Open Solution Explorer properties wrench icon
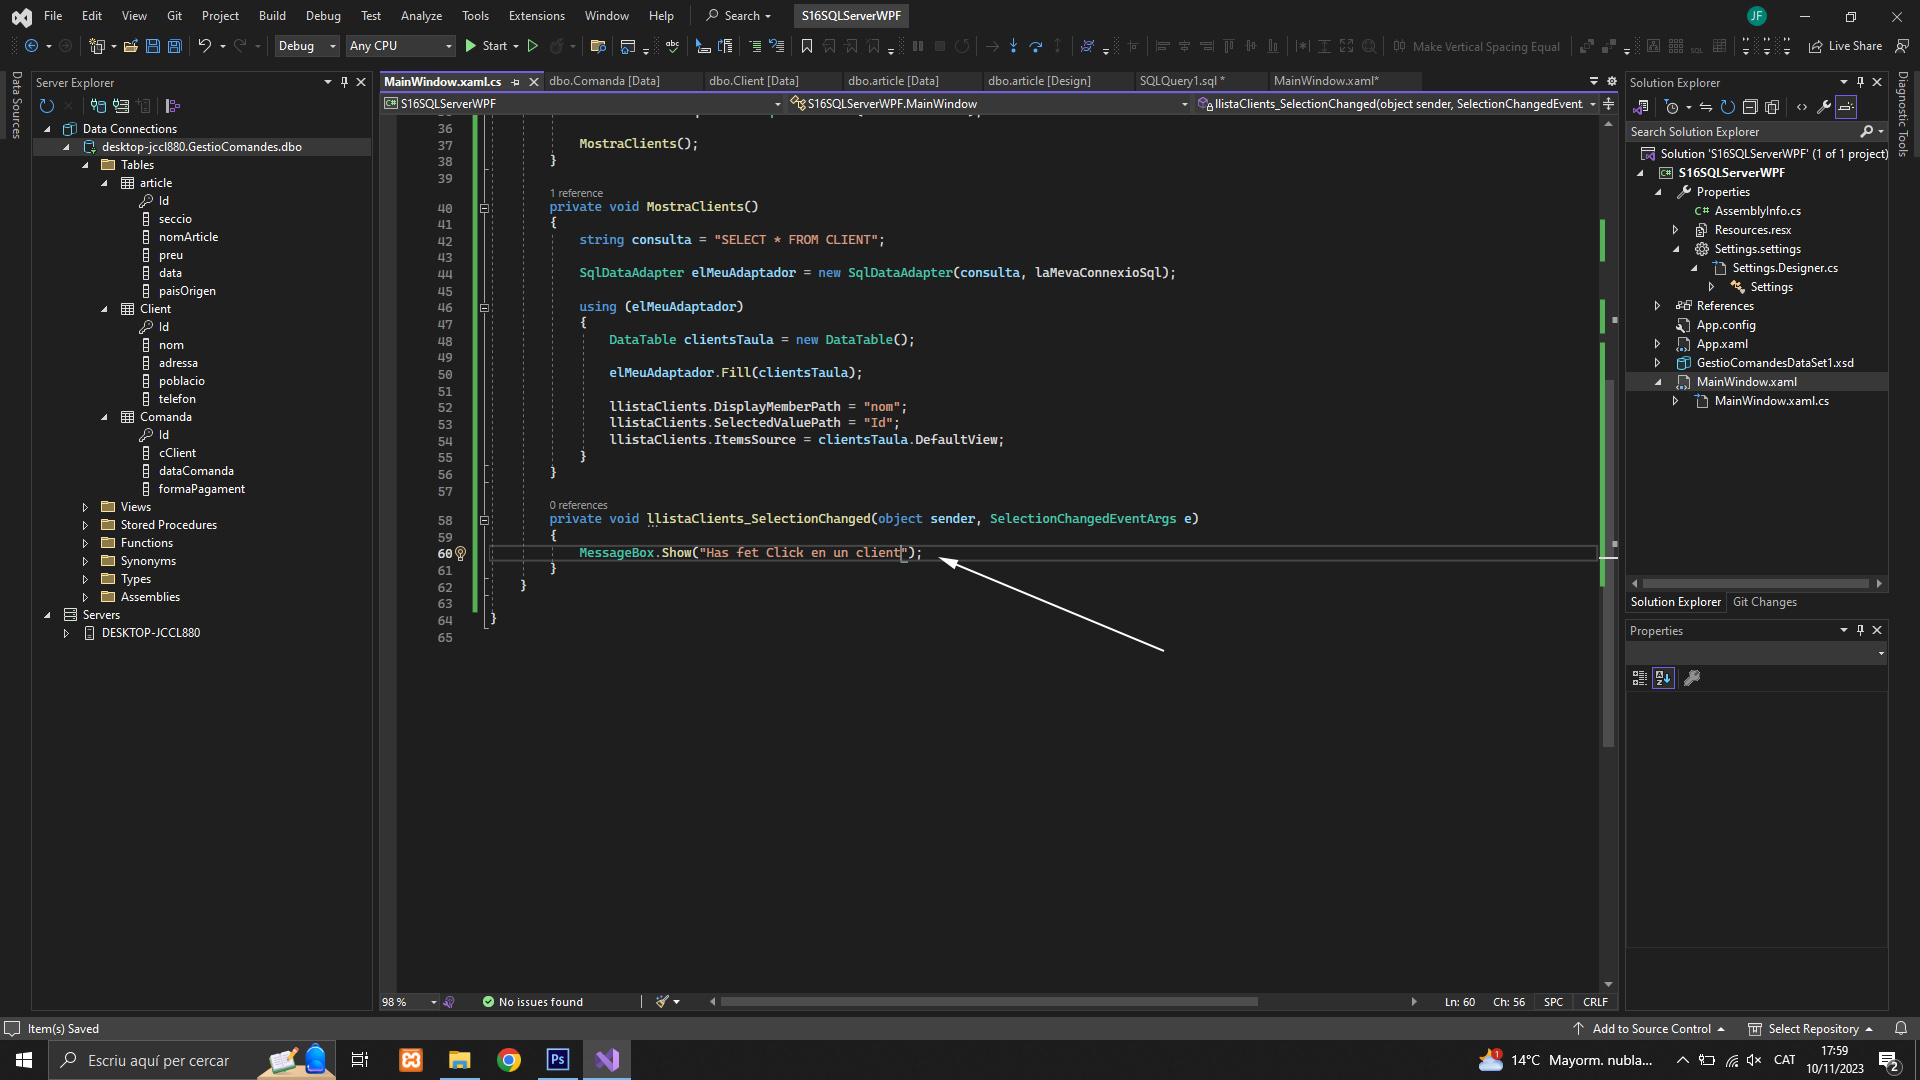Image resolution: width=1920 pixels, height=1080 pixels. 1823,107
